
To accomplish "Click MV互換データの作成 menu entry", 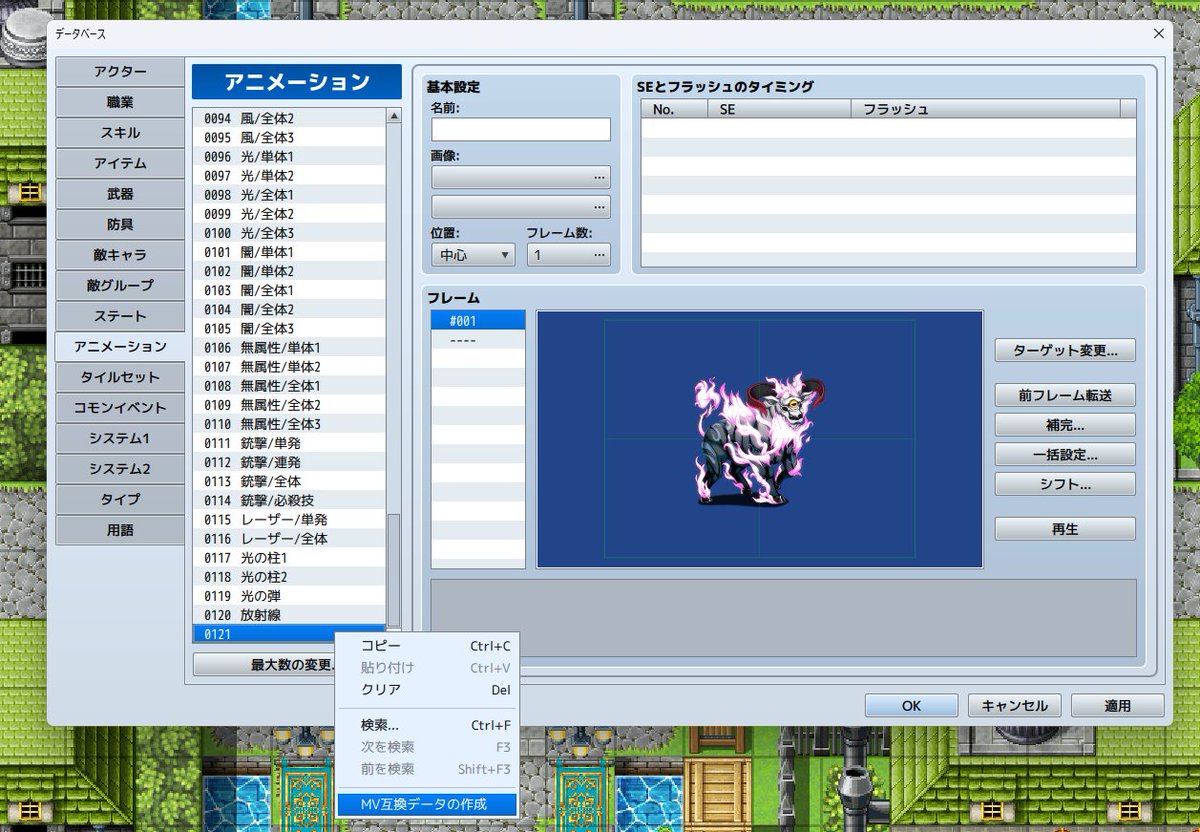I will [426, 804].
